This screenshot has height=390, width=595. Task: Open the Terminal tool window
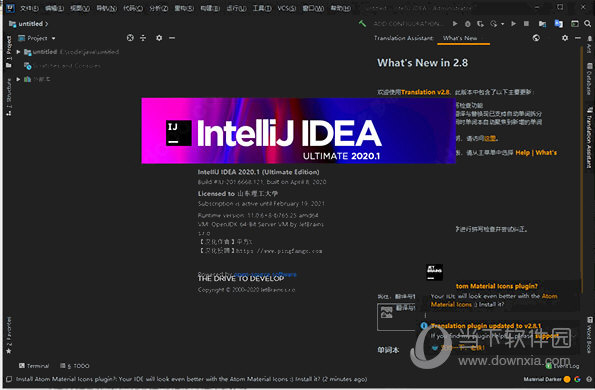click(x=34, y=366)
